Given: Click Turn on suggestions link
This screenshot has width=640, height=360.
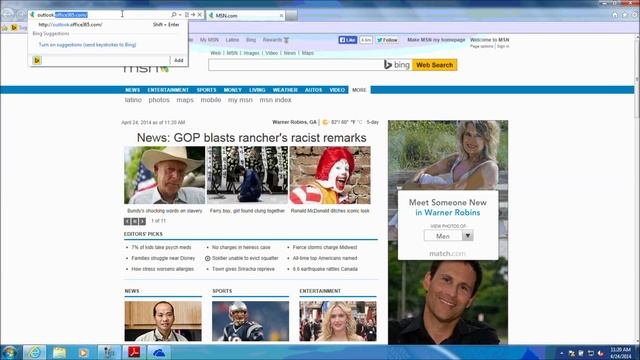Looking at the screenshot, I should 87,45.
